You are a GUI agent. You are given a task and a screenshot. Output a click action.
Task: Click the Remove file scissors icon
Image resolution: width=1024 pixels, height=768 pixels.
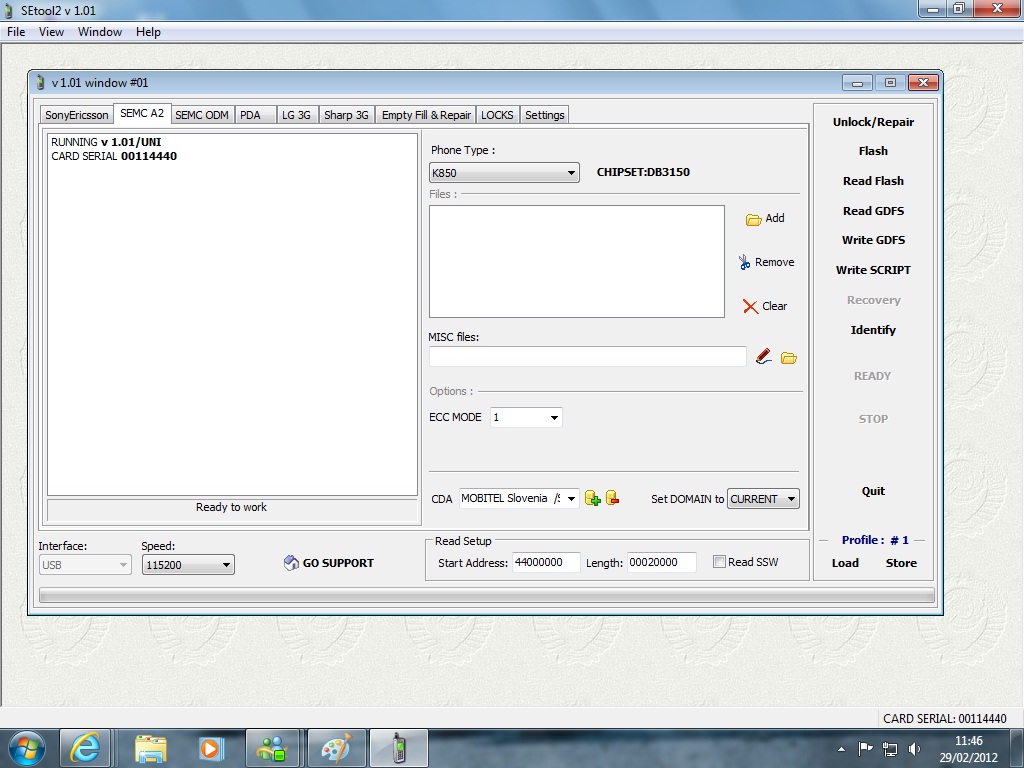(x=744, y=262)
